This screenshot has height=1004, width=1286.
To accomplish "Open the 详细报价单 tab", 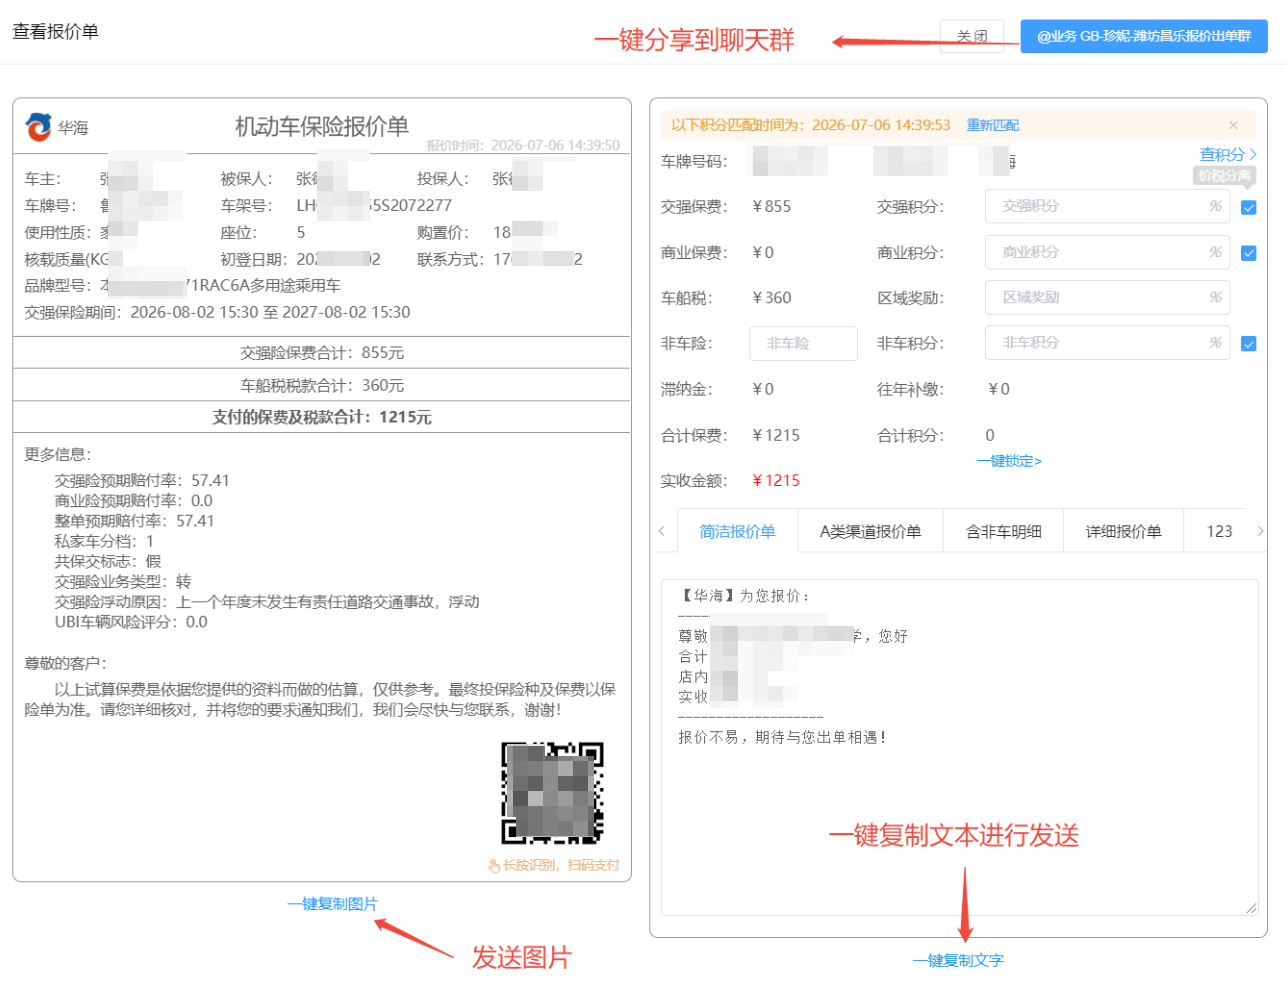I will pyautogui.click(x=1123, y=531).
